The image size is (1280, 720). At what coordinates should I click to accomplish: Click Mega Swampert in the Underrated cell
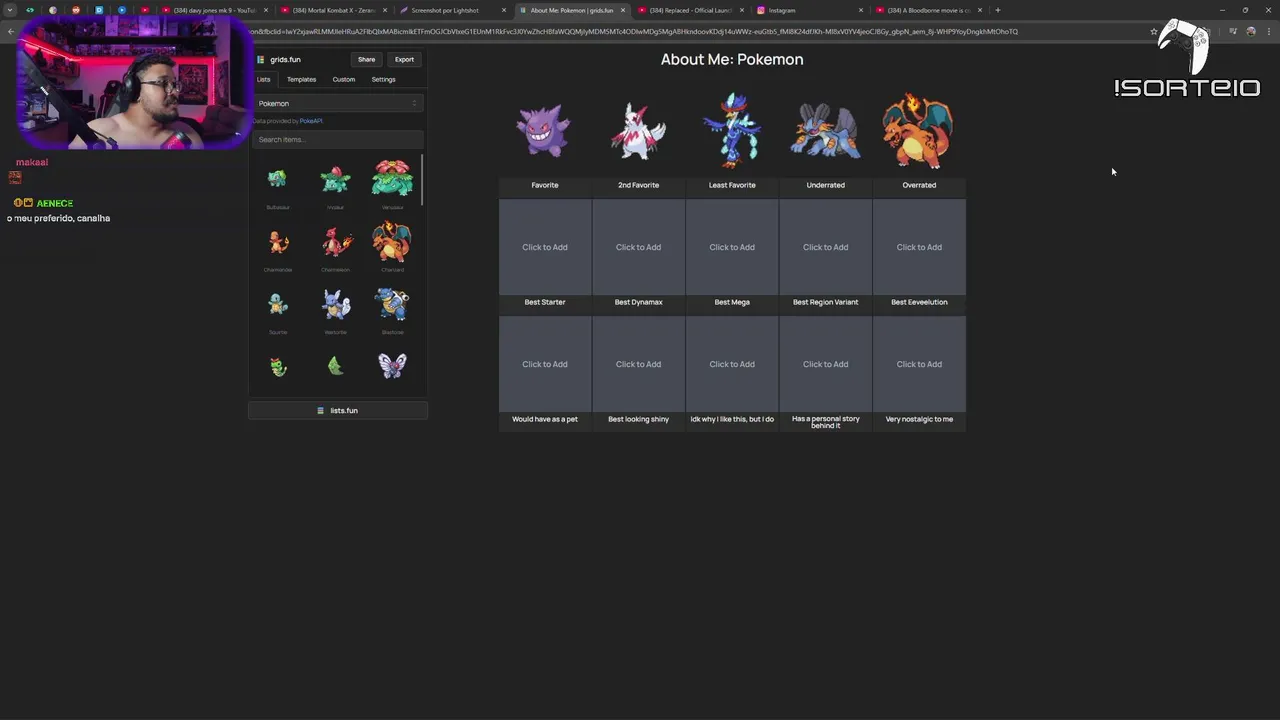[825, 131]
